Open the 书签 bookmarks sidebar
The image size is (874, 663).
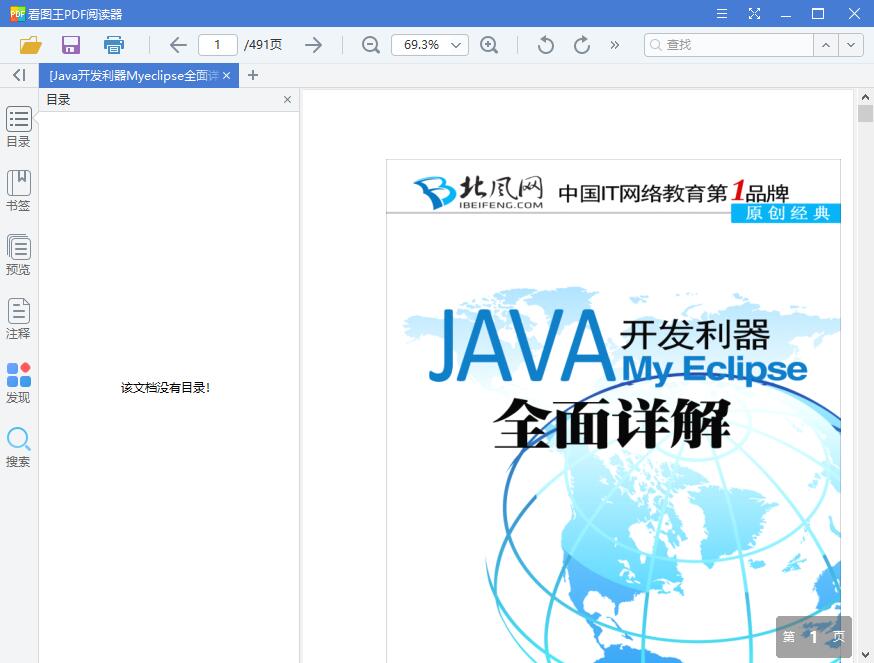pos(18,191)
